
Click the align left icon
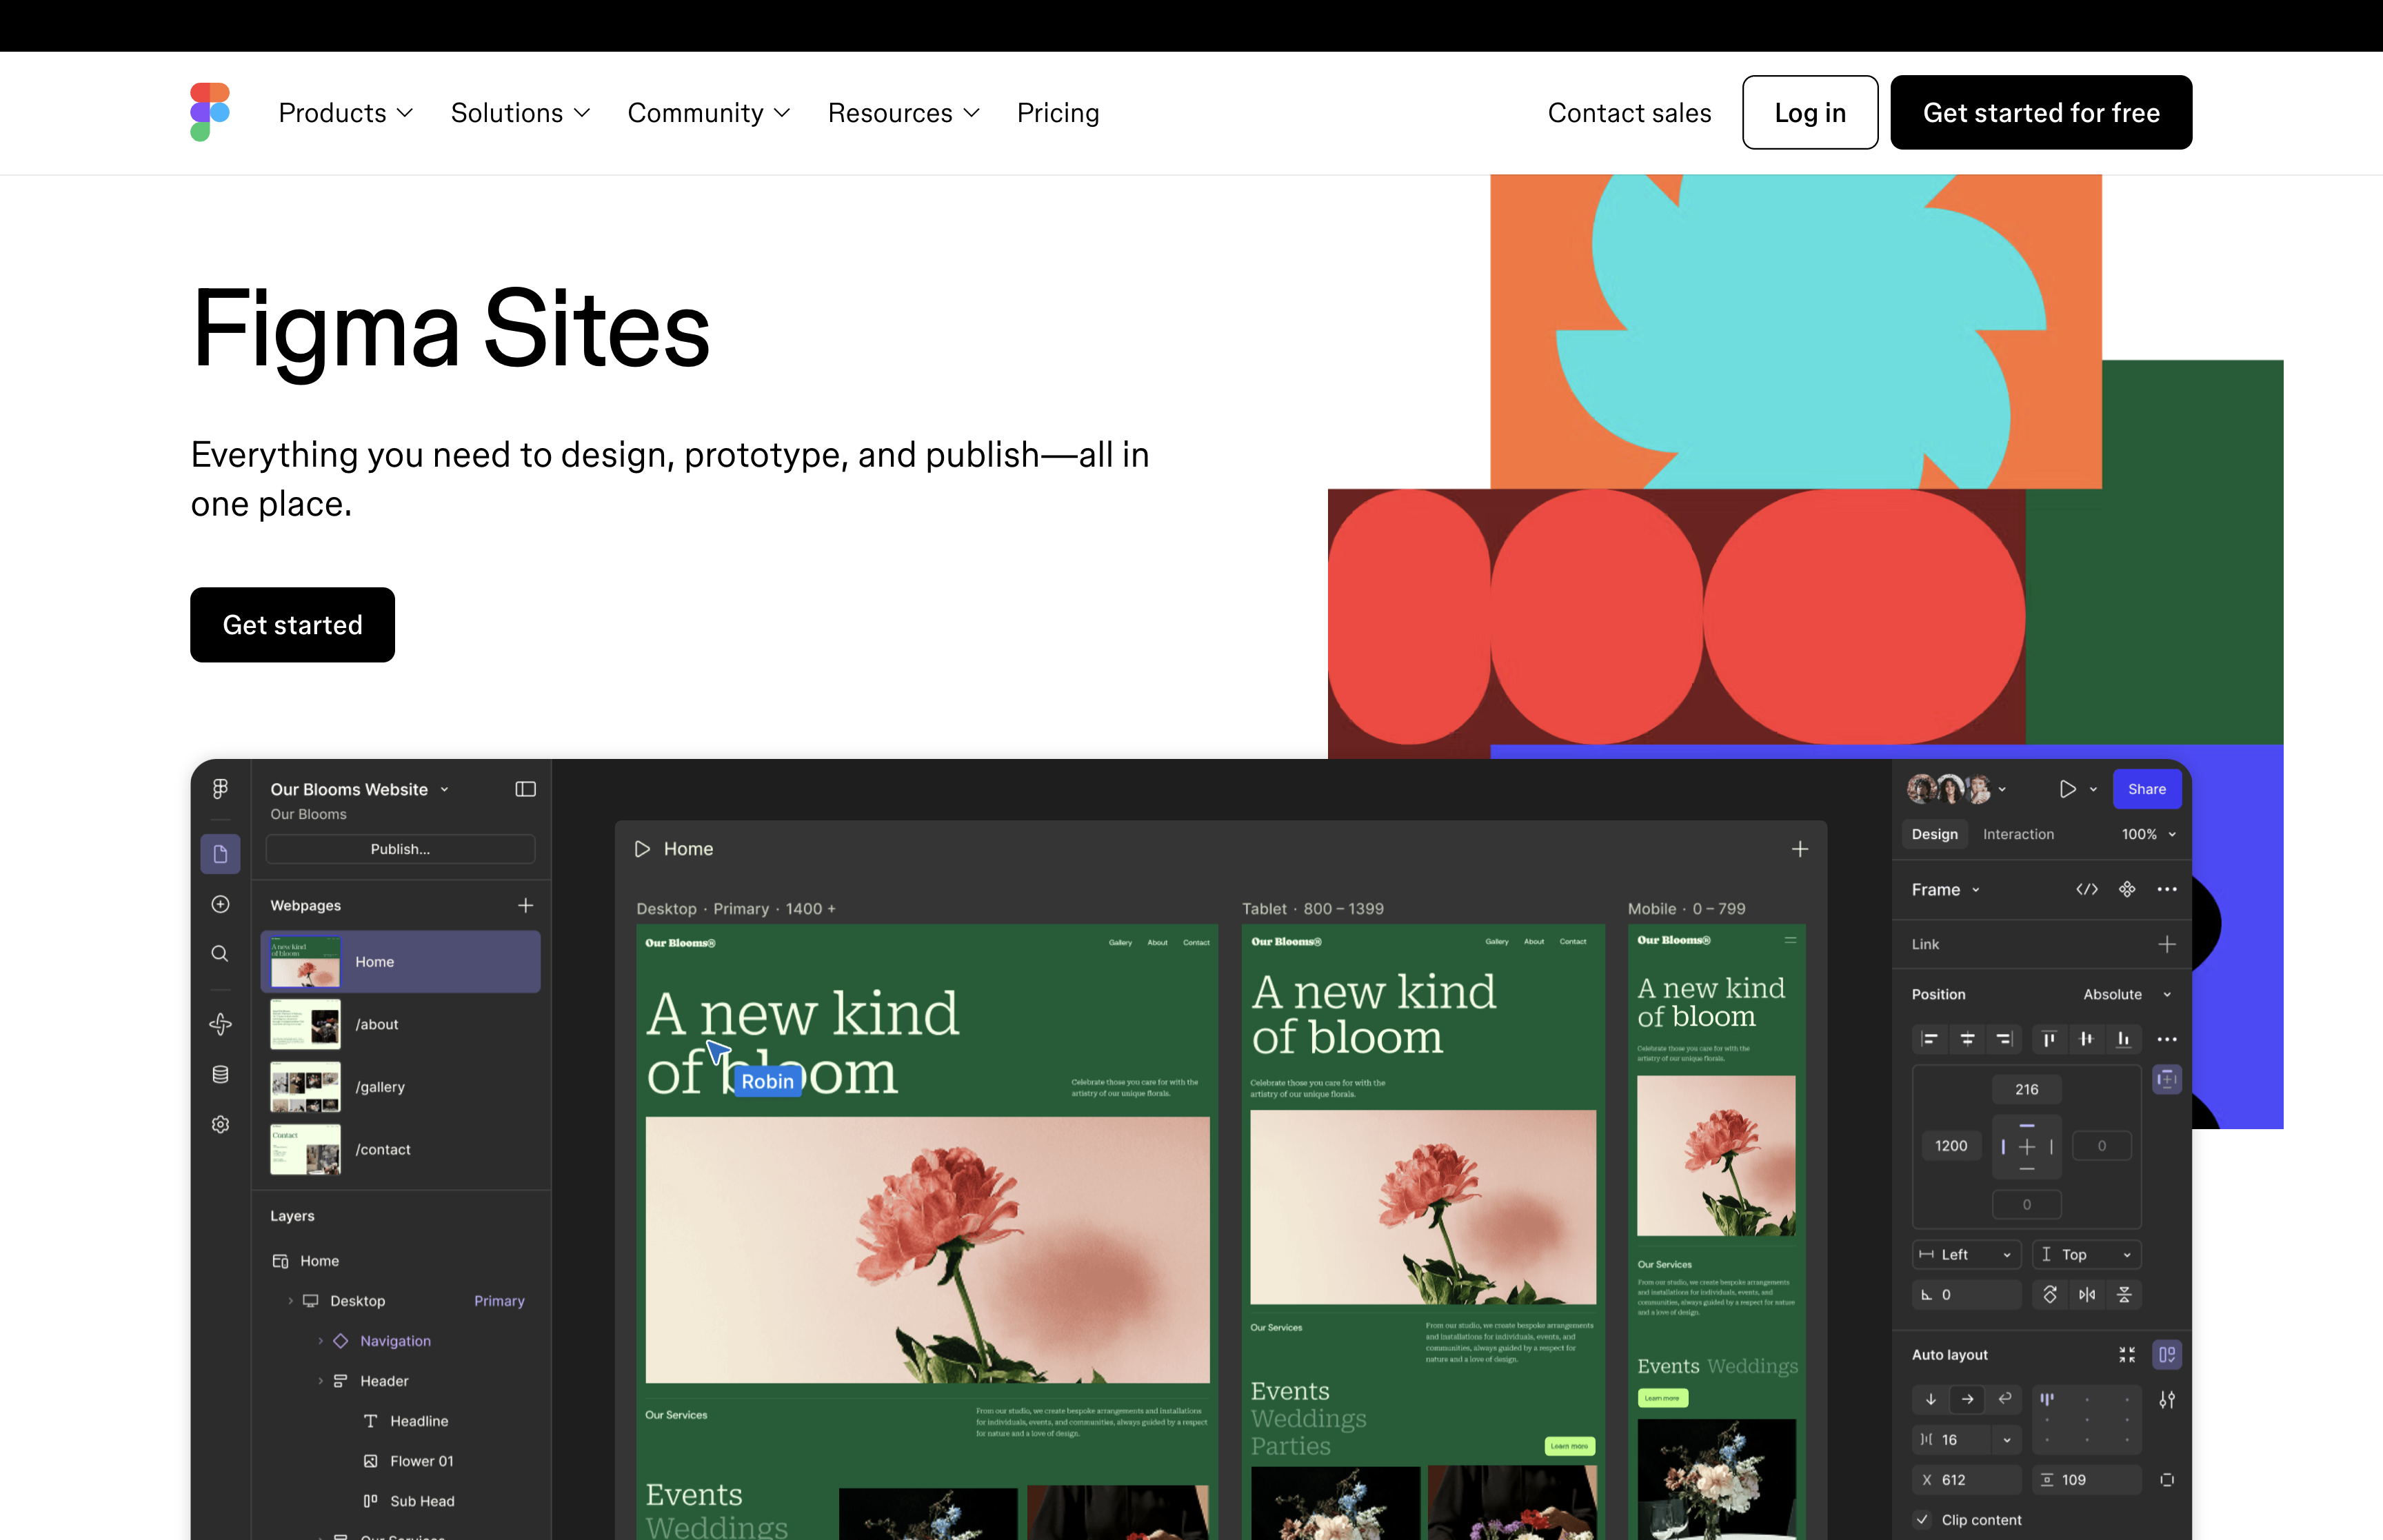tap(1930, 1039)
